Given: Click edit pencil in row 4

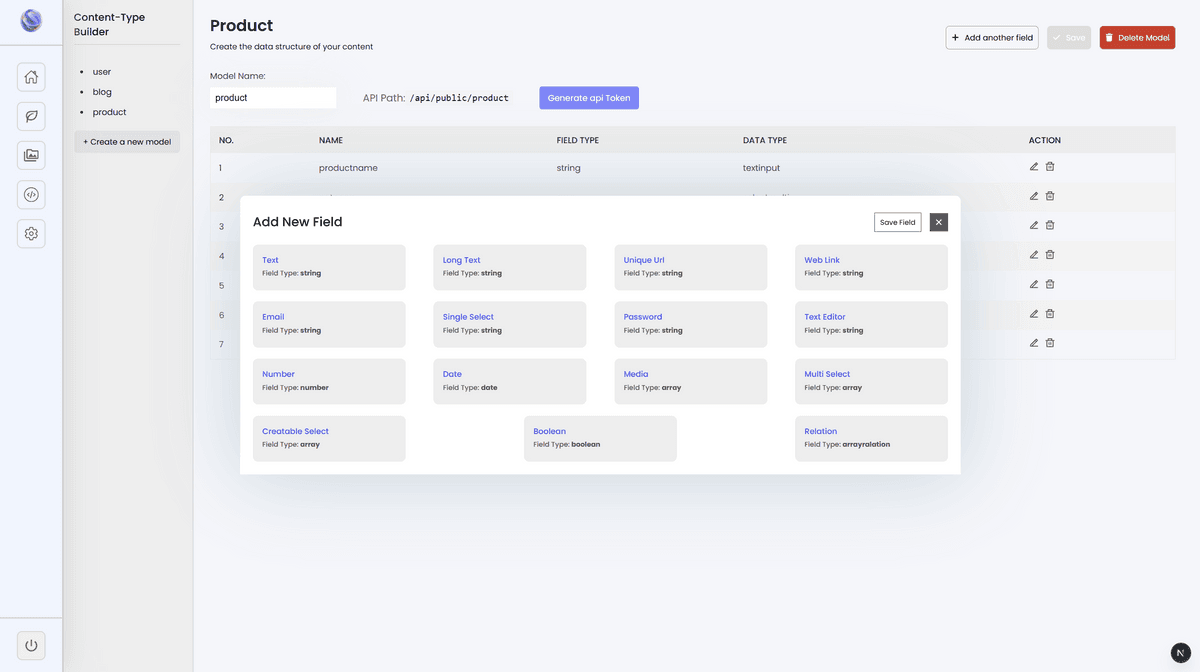Looking at the screenshot, I should (1034, 255).
